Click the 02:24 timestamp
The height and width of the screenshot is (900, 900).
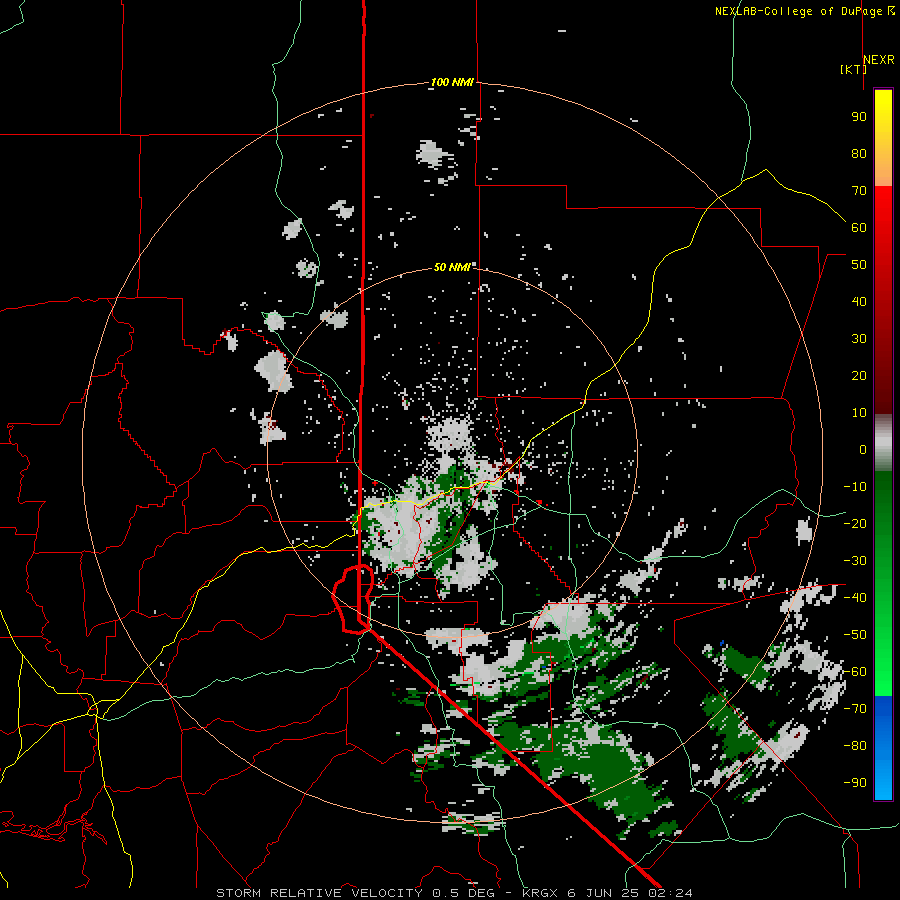(670, 893)
